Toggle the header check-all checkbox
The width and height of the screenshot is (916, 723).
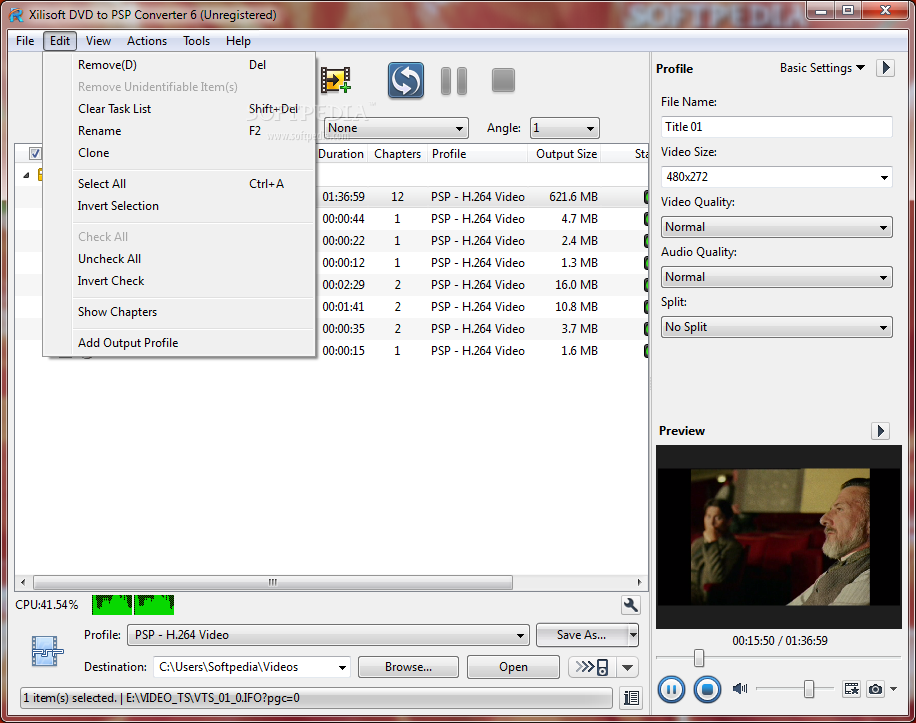click(35, 154)
